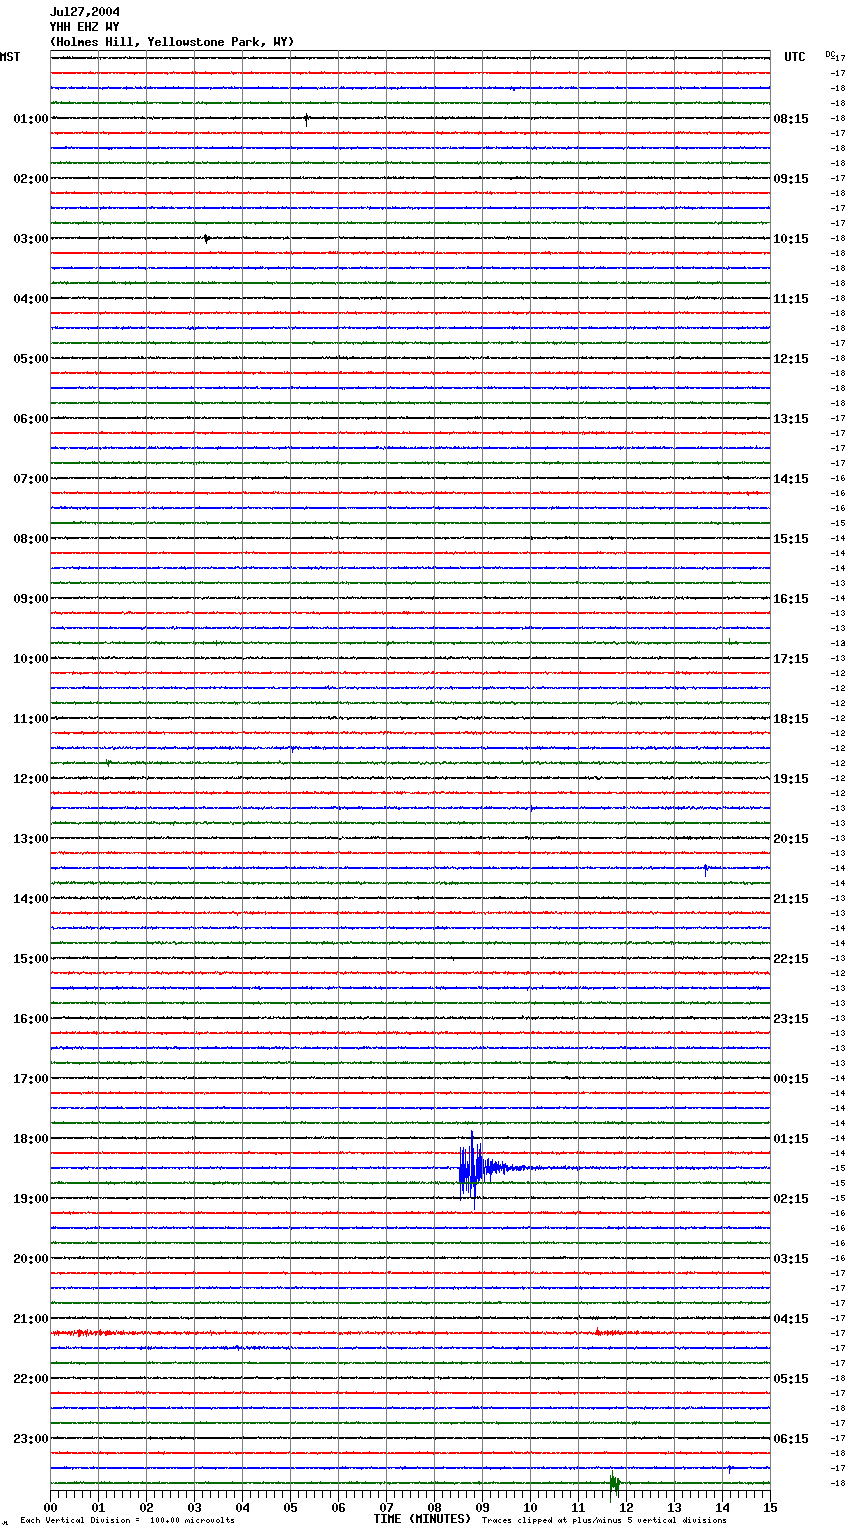Select the 21:00 MST row label
The image size is (850, 1534).
(x=31, y=1319)
